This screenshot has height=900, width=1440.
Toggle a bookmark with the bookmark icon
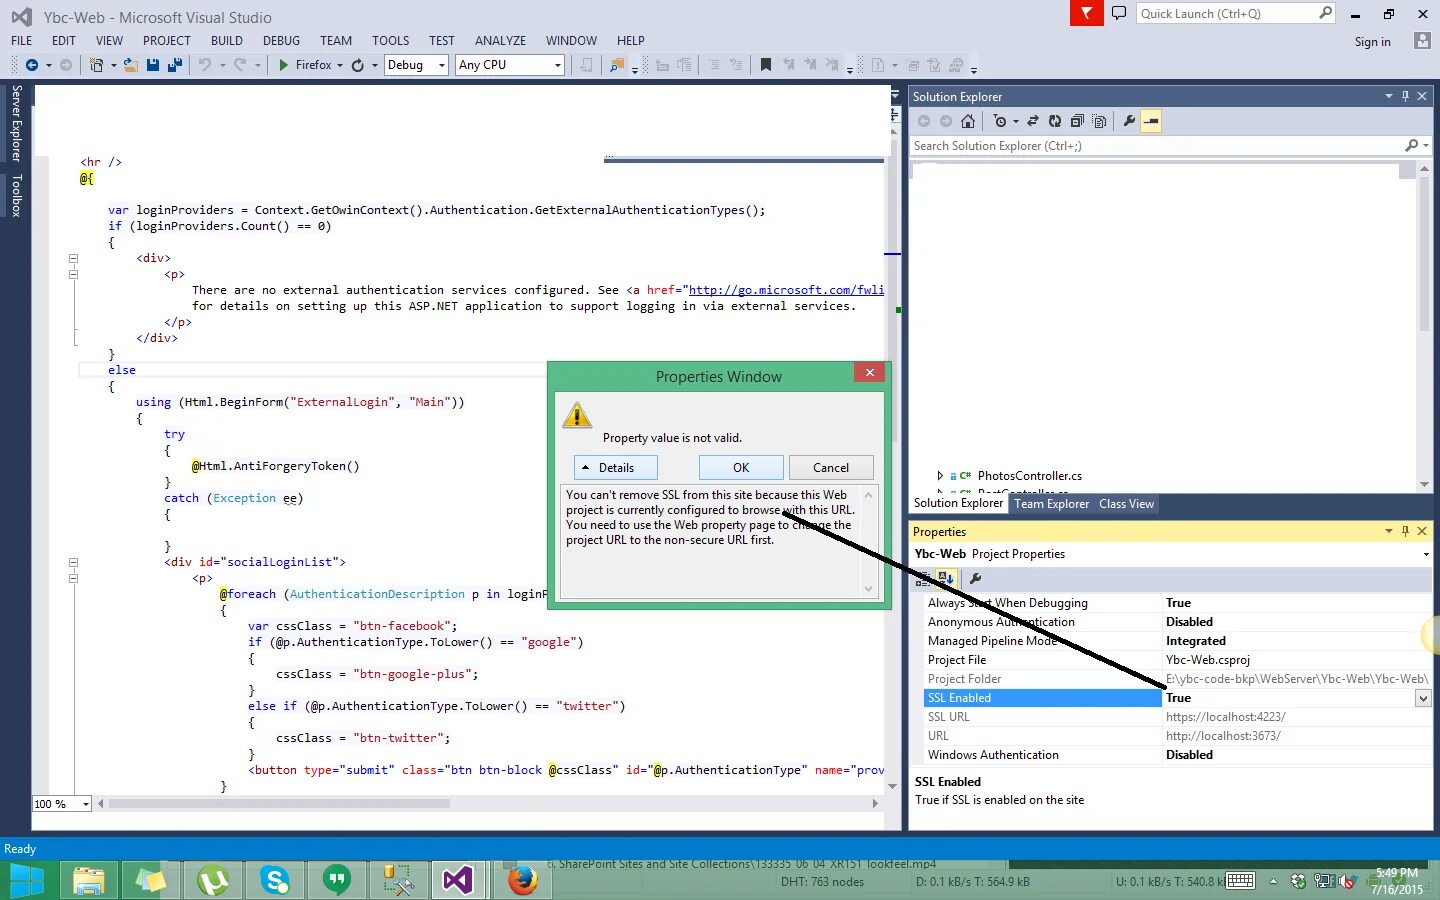point(766,65)
